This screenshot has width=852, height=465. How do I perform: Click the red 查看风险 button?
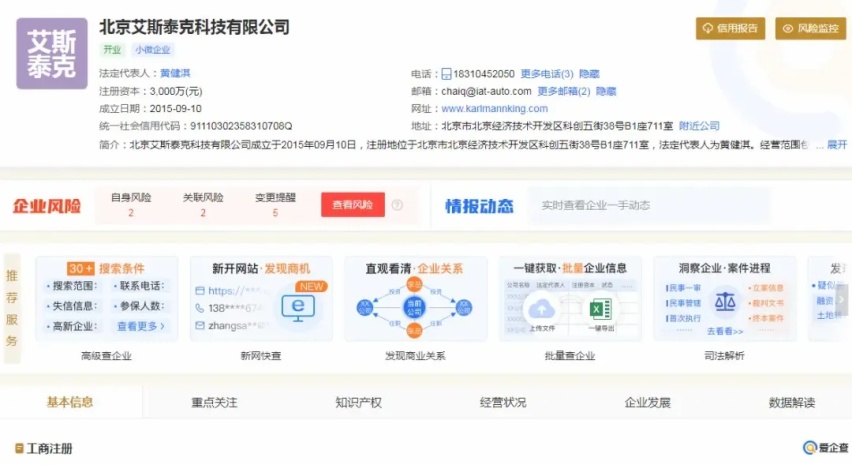click(x=353, y=205)
